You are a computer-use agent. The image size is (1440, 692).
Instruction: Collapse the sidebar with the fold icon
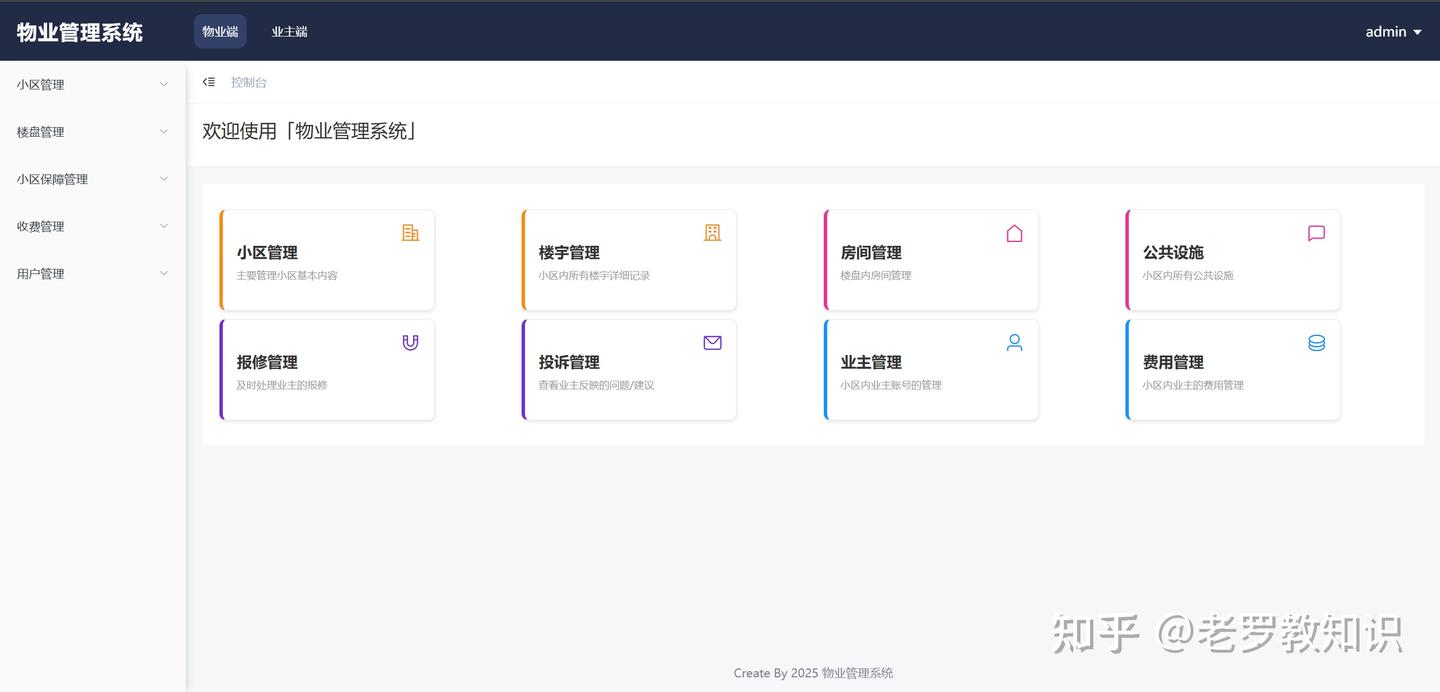tap(209, 82)
